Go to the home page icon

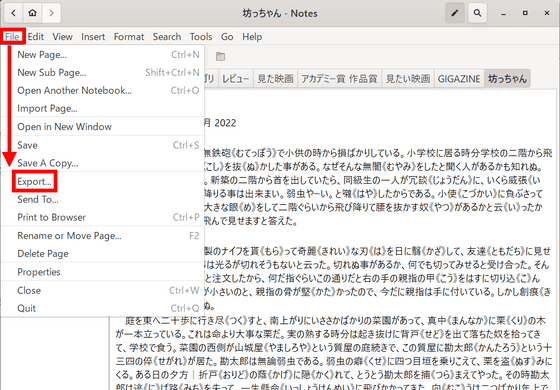click(32, 13)
